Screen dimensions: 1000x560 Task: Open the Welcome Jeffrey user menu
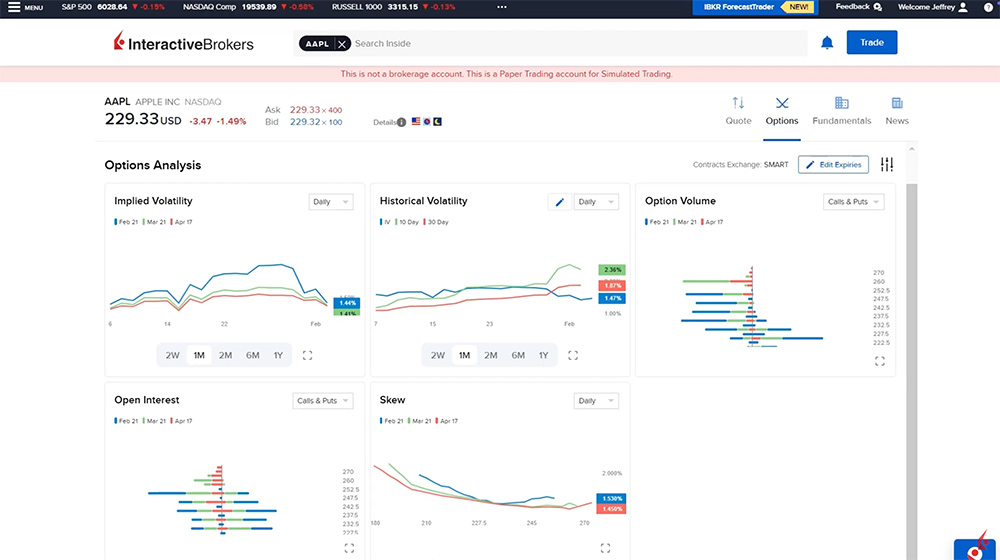[932, 7]
